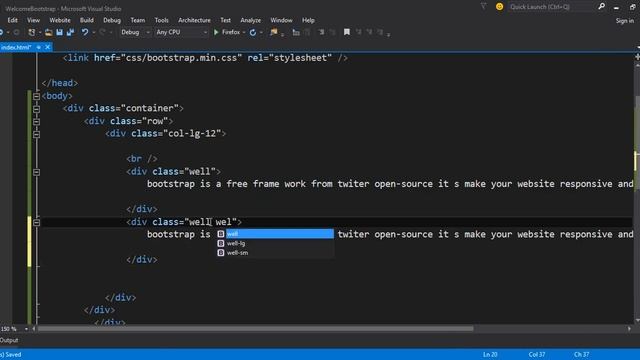This screenshot has width=640, height=360.
Task: Open the undo history dropdown arrow
Action: (93, 32)
